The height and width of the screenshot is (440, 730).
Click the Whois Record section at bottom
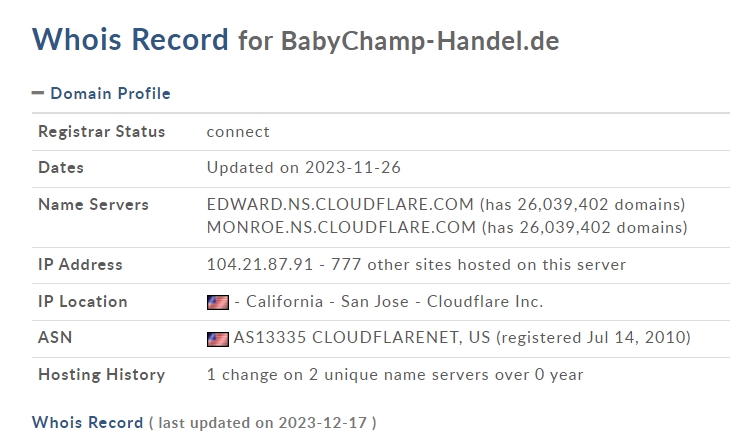click(x=88, y=422)
